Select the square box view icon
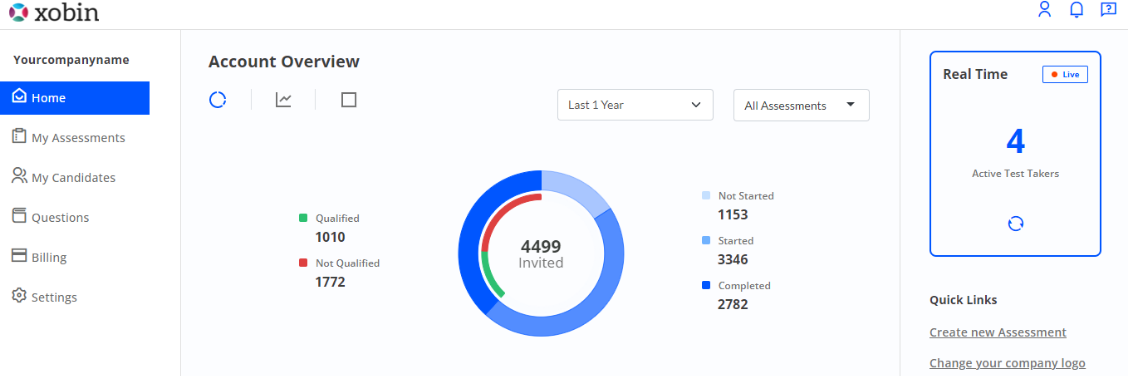 (349, 100)
